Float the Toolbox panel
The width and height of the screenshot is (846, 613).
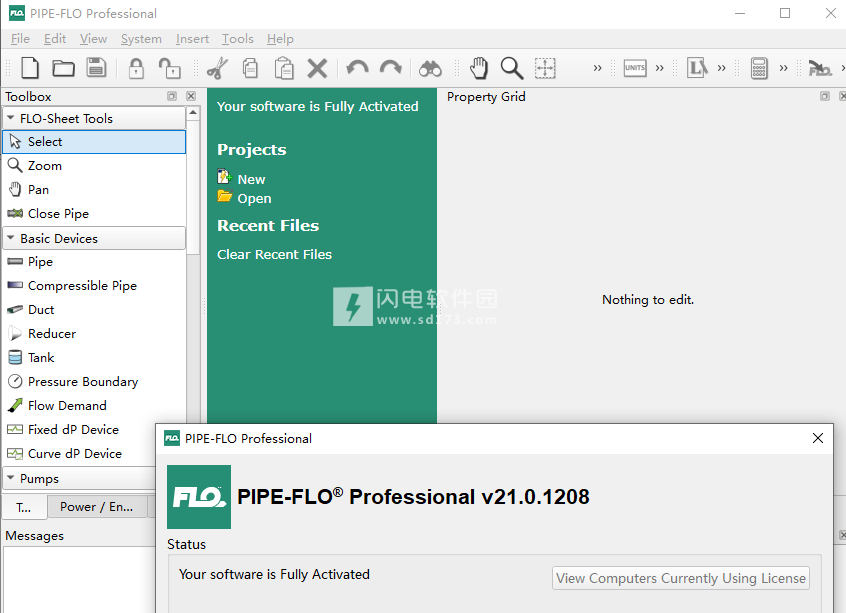point(172,96)
